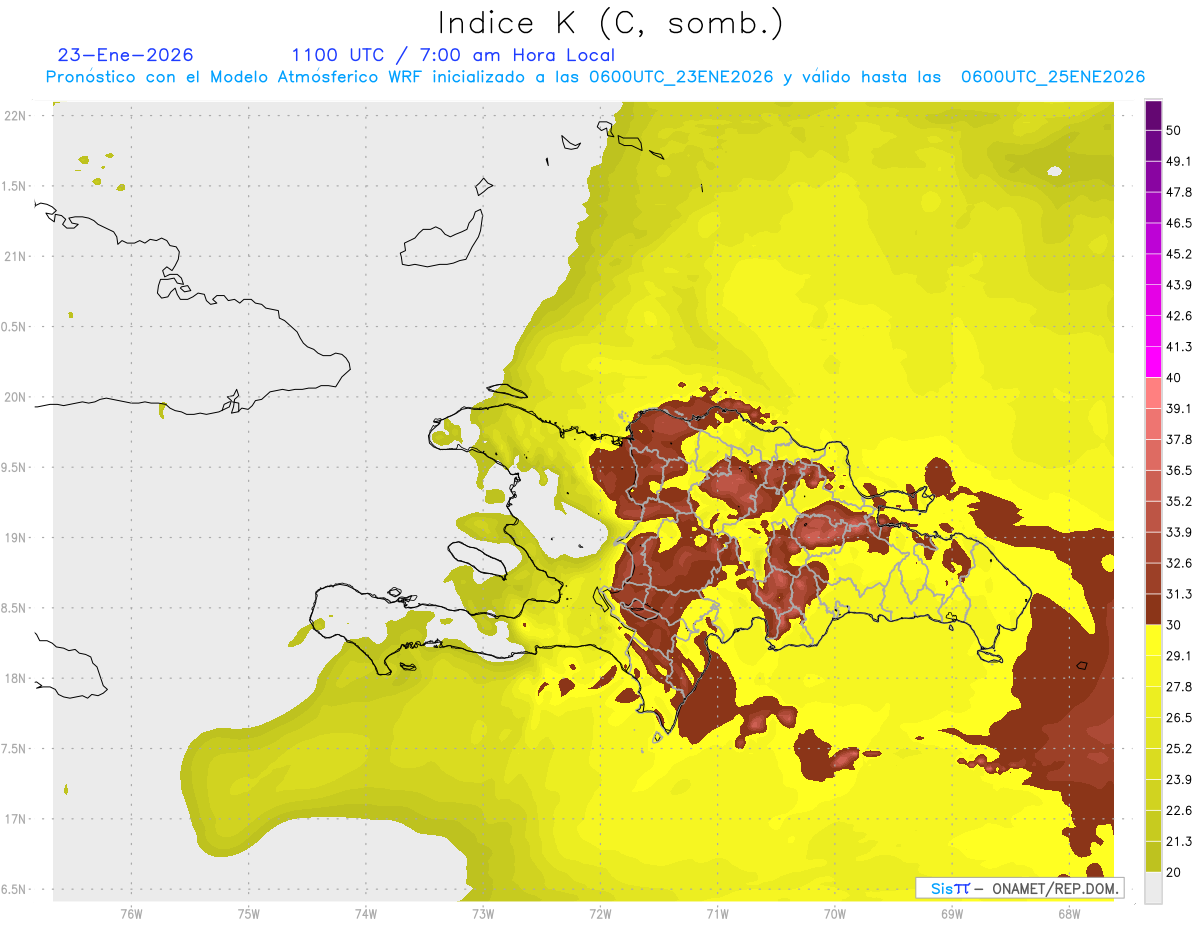Select the '23-Ene-2026' date label
This screenshot has height=927, width=1200.
point(126,55)
